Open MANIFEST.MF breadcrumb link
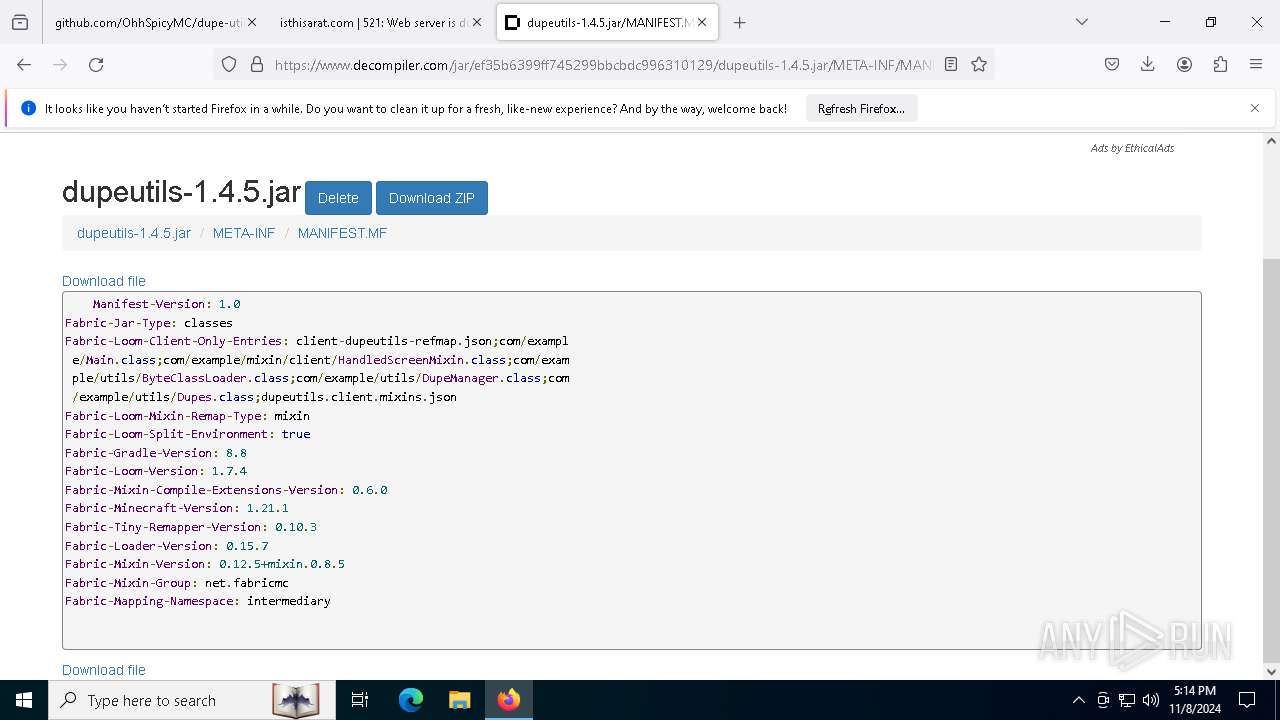The width and height of the screenshot is (1280, 720). [342, 233]
